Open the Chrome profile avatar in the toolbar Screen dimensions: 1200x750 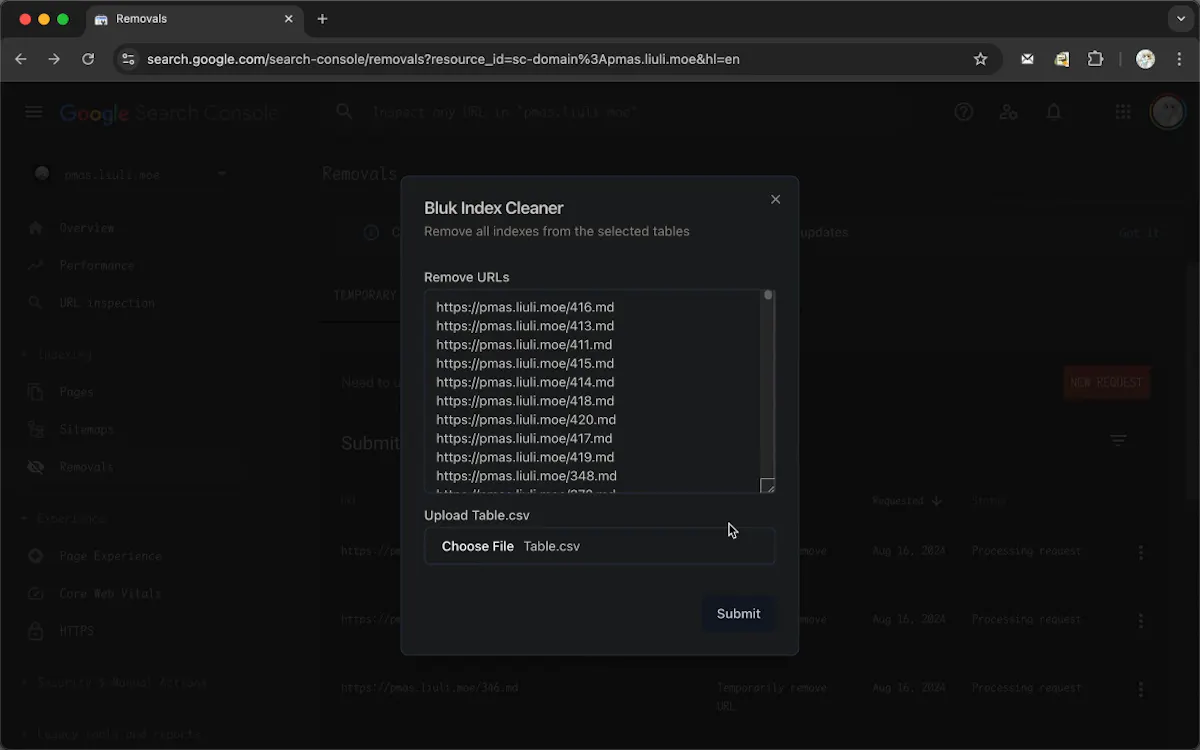click(1146, 59)
